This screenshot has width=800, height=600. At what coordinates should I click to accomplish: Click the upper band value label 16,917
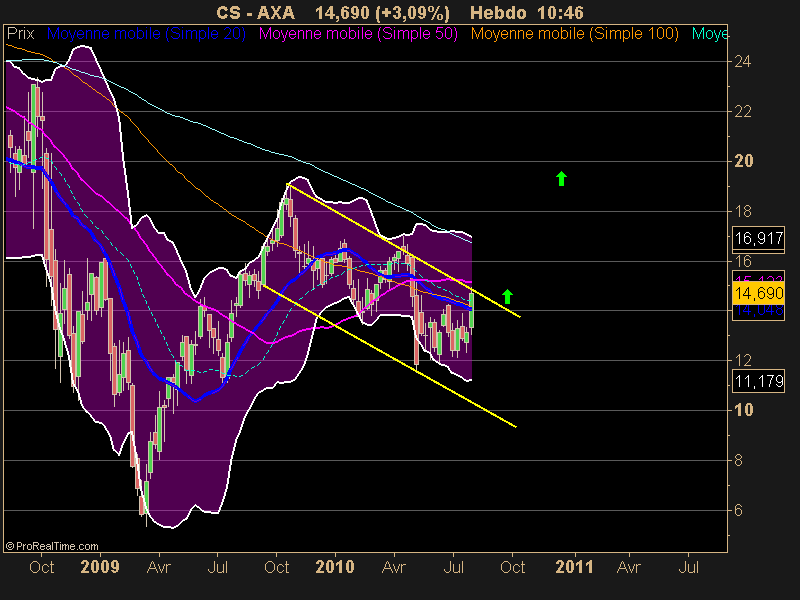click(x=759, y=238)
